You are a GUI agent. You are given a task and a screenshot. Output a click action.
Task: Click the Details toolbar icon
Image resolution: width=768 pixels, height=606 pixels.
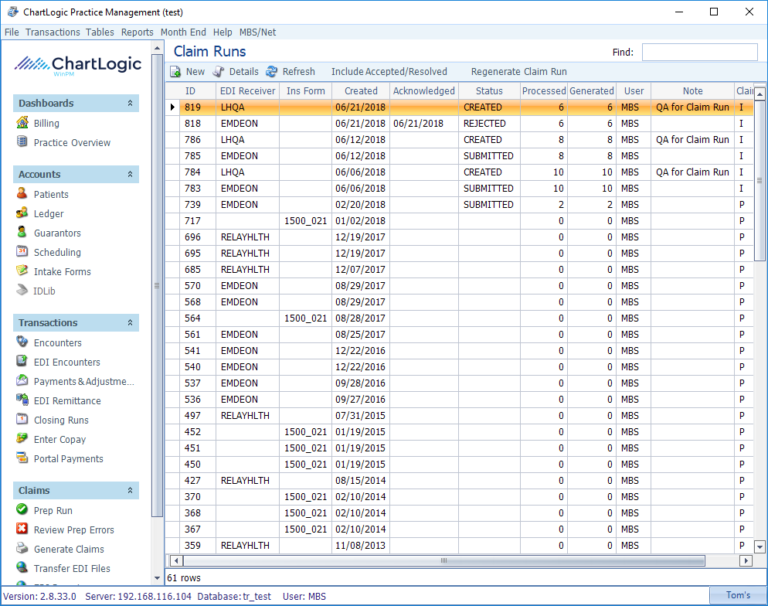pos(218,72)
